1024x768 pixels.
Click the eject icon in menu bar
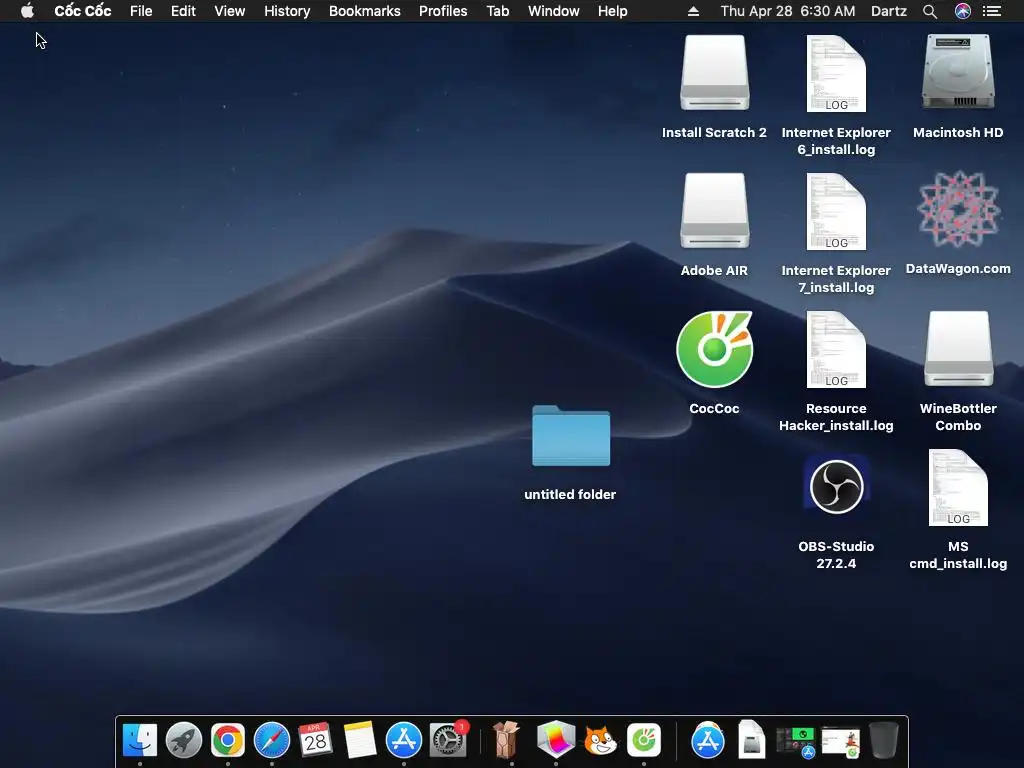[x=694, y=11]
